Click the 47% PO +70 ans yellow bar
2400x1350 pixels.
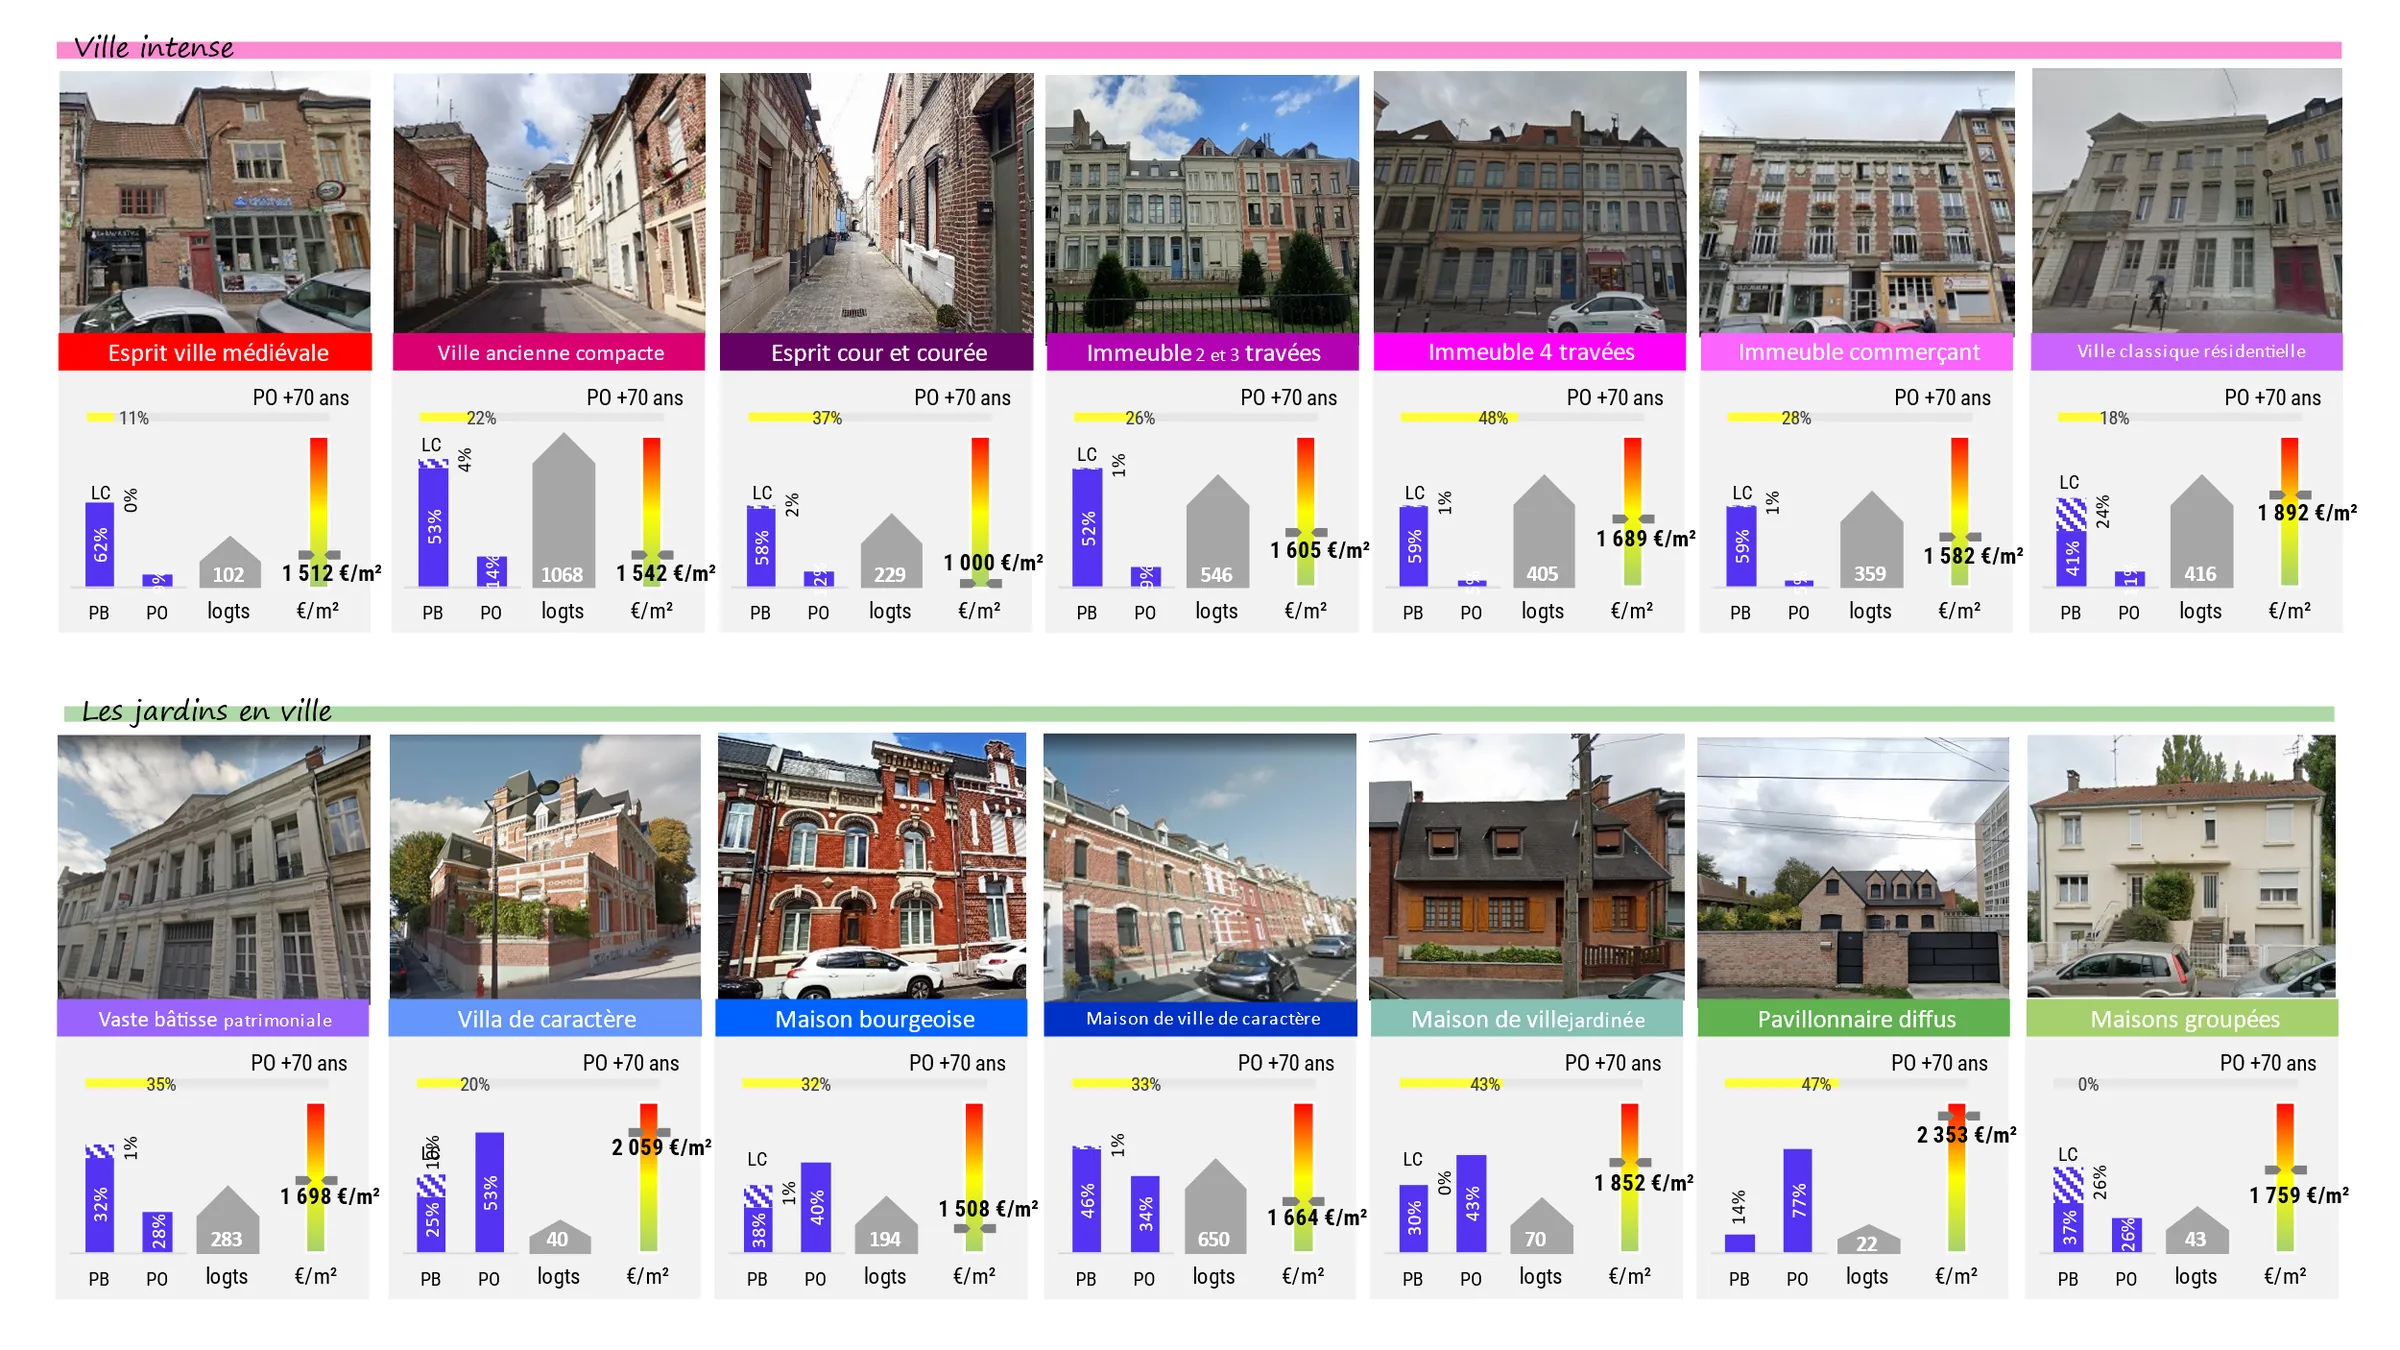coord(1781,1083)
